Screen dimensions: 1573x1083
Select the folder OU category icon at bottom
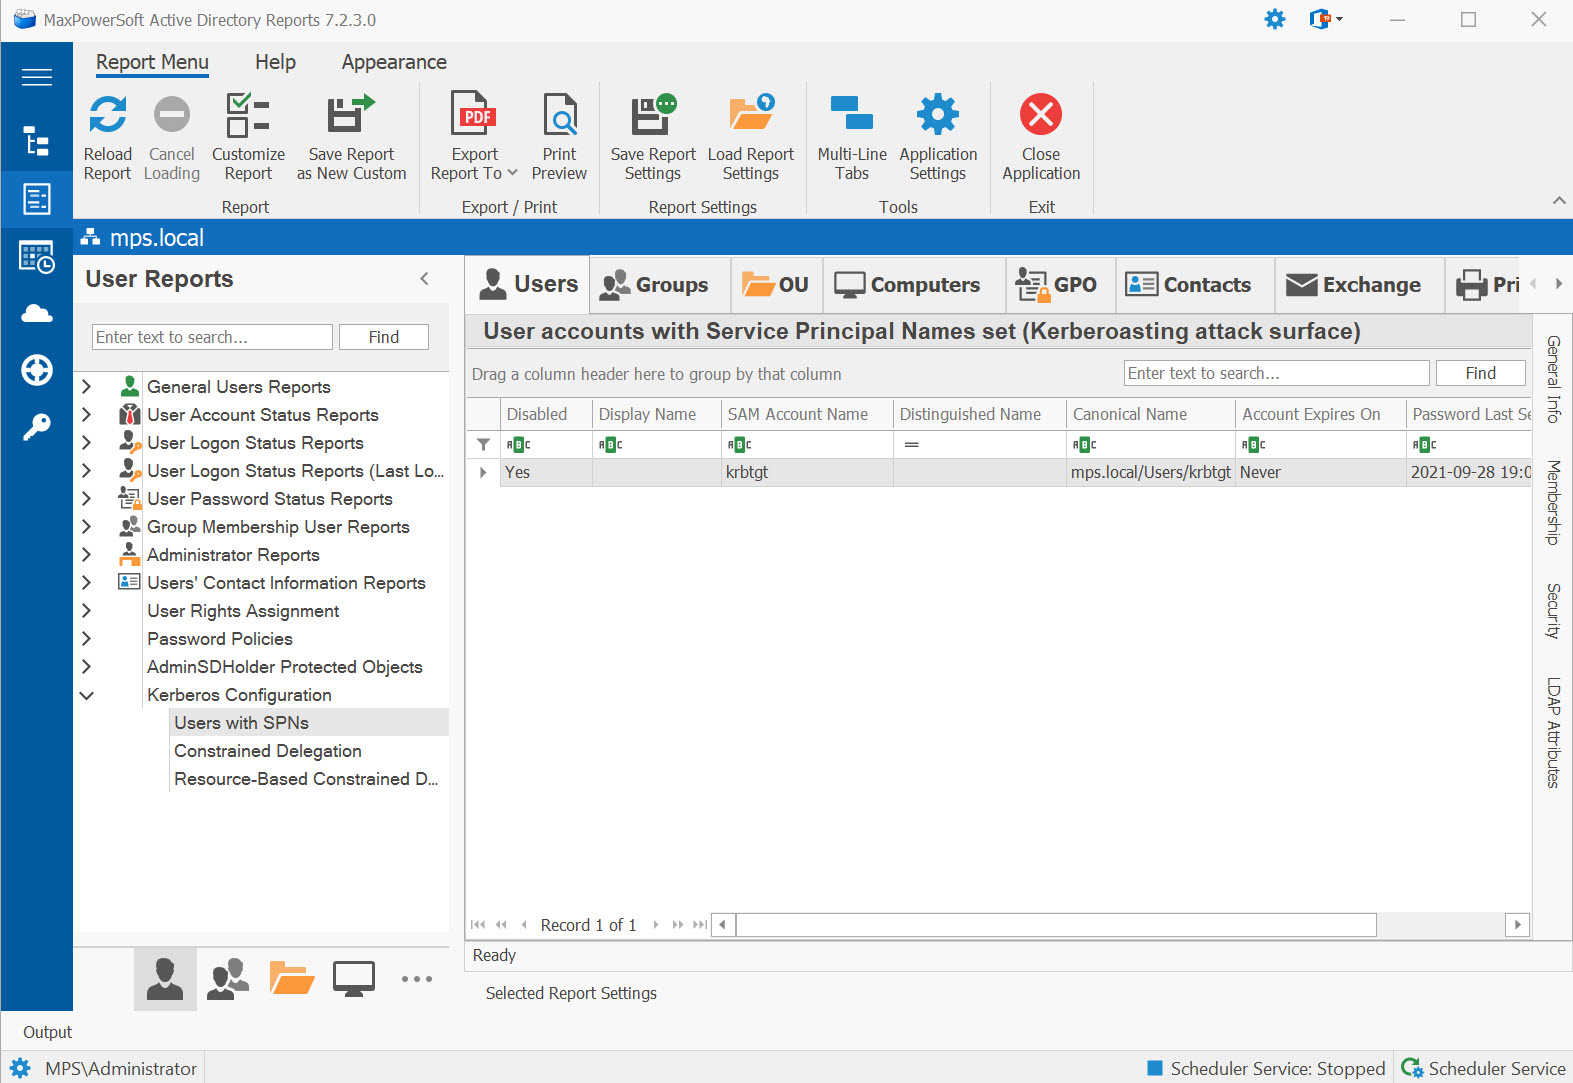(x=291, y=978)
